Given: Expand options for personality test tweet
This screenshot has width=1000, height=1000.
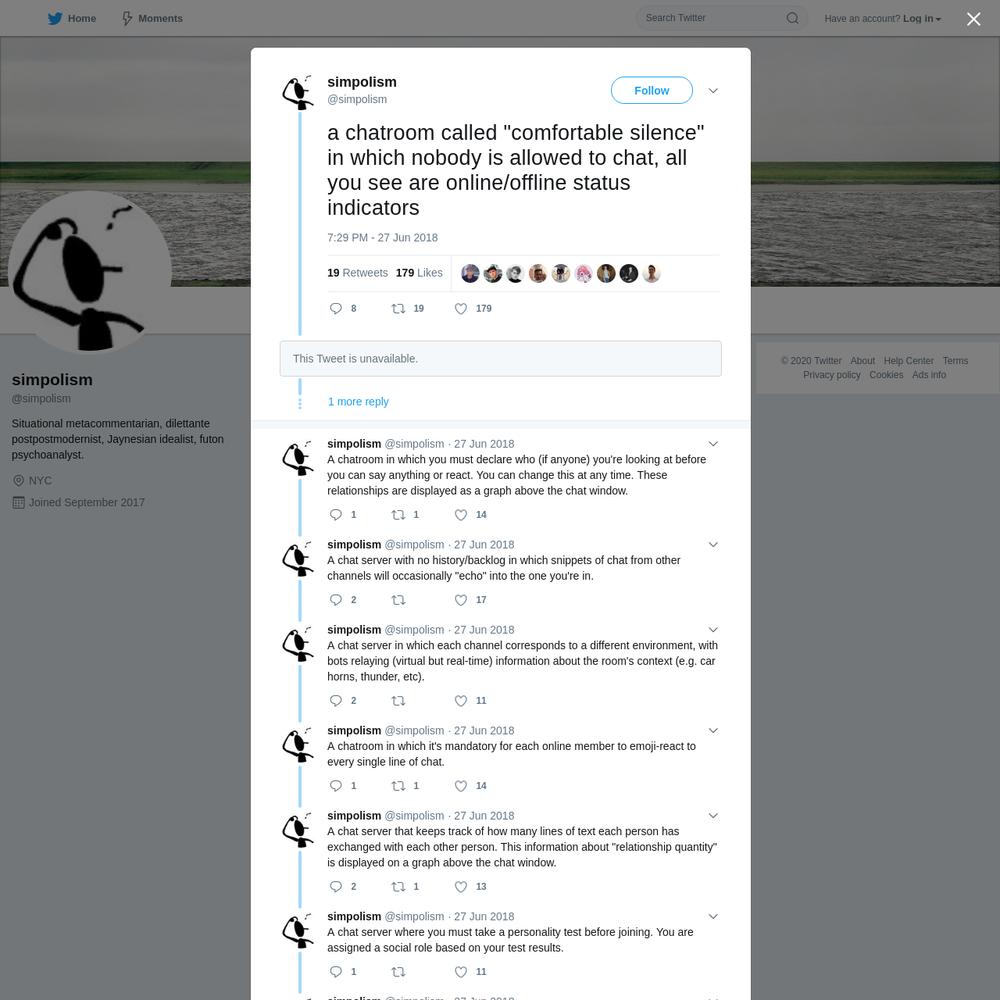Looking at the screenshot, I should [x=713, y=916].
